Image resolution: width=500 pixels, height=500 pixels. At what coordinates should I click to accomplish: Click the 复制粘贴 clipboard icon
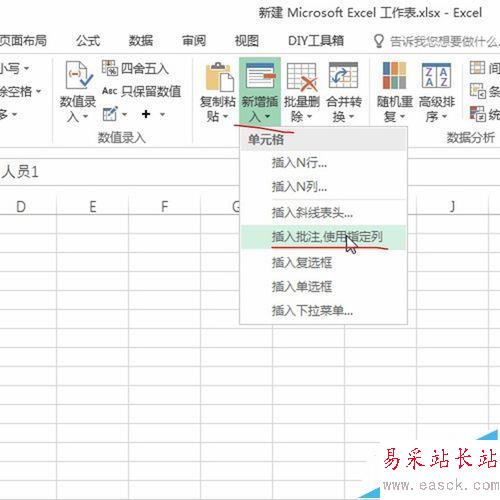pyautogui.click(x=219, y=77)
